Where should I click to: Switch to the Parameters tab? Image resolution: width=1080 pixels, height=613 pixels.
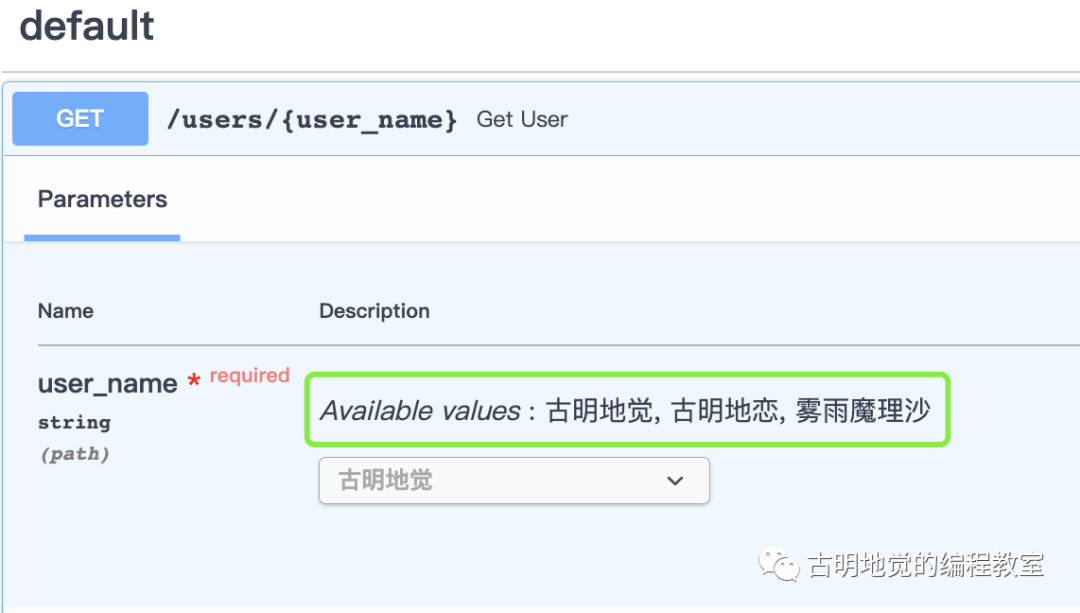[102, 199]
